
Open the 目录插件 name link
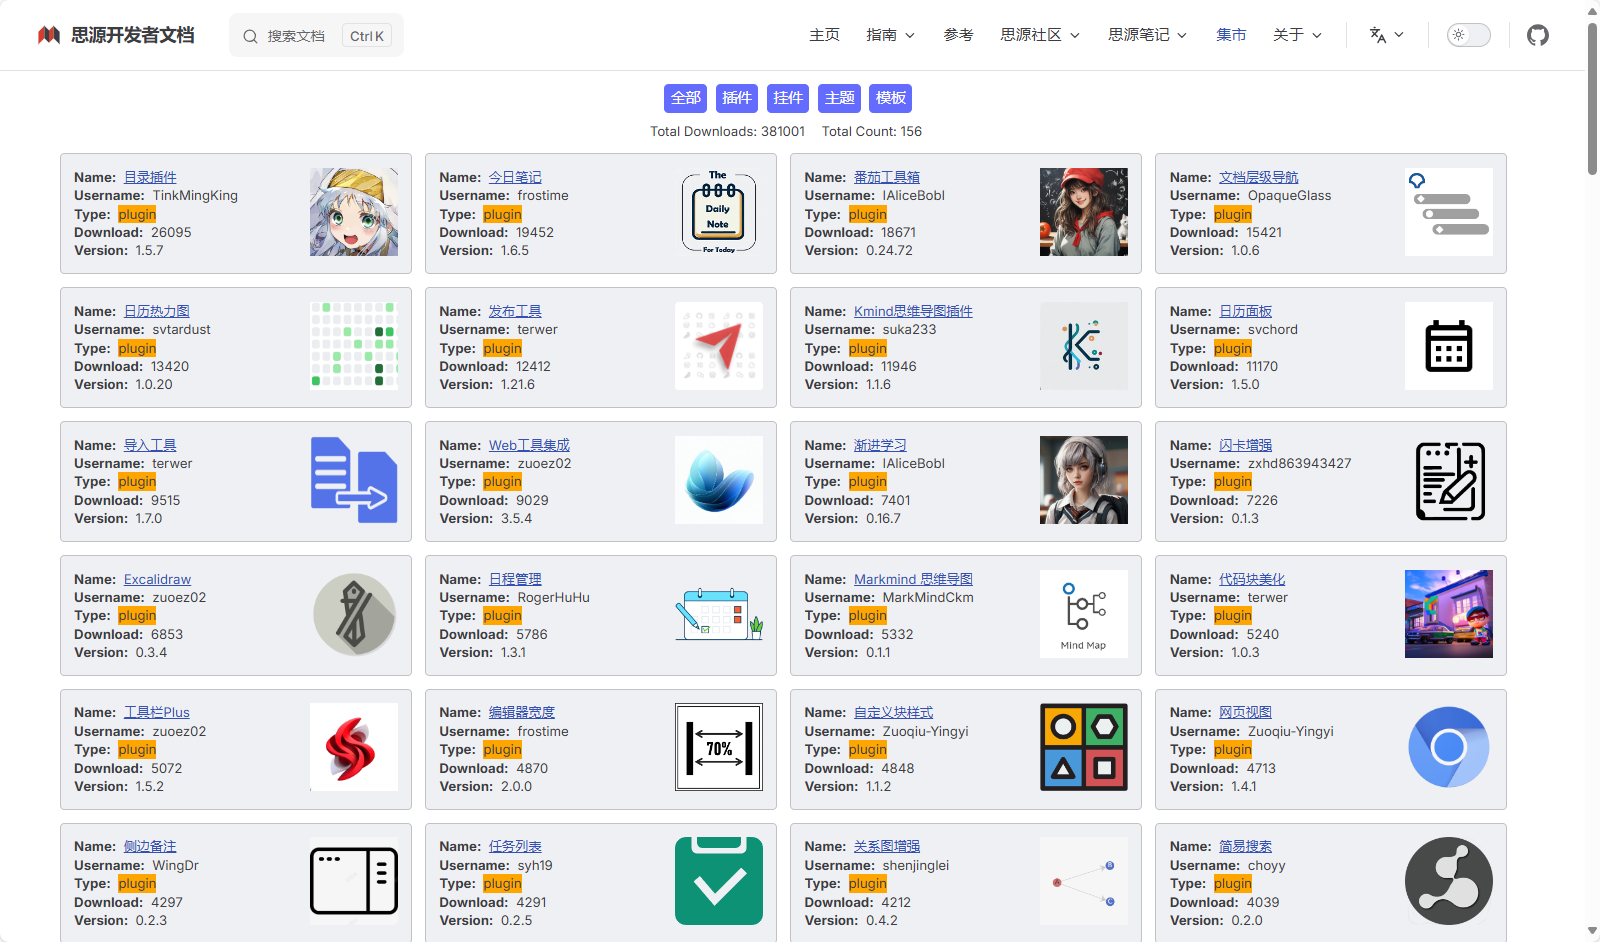(x=150, y=177)
